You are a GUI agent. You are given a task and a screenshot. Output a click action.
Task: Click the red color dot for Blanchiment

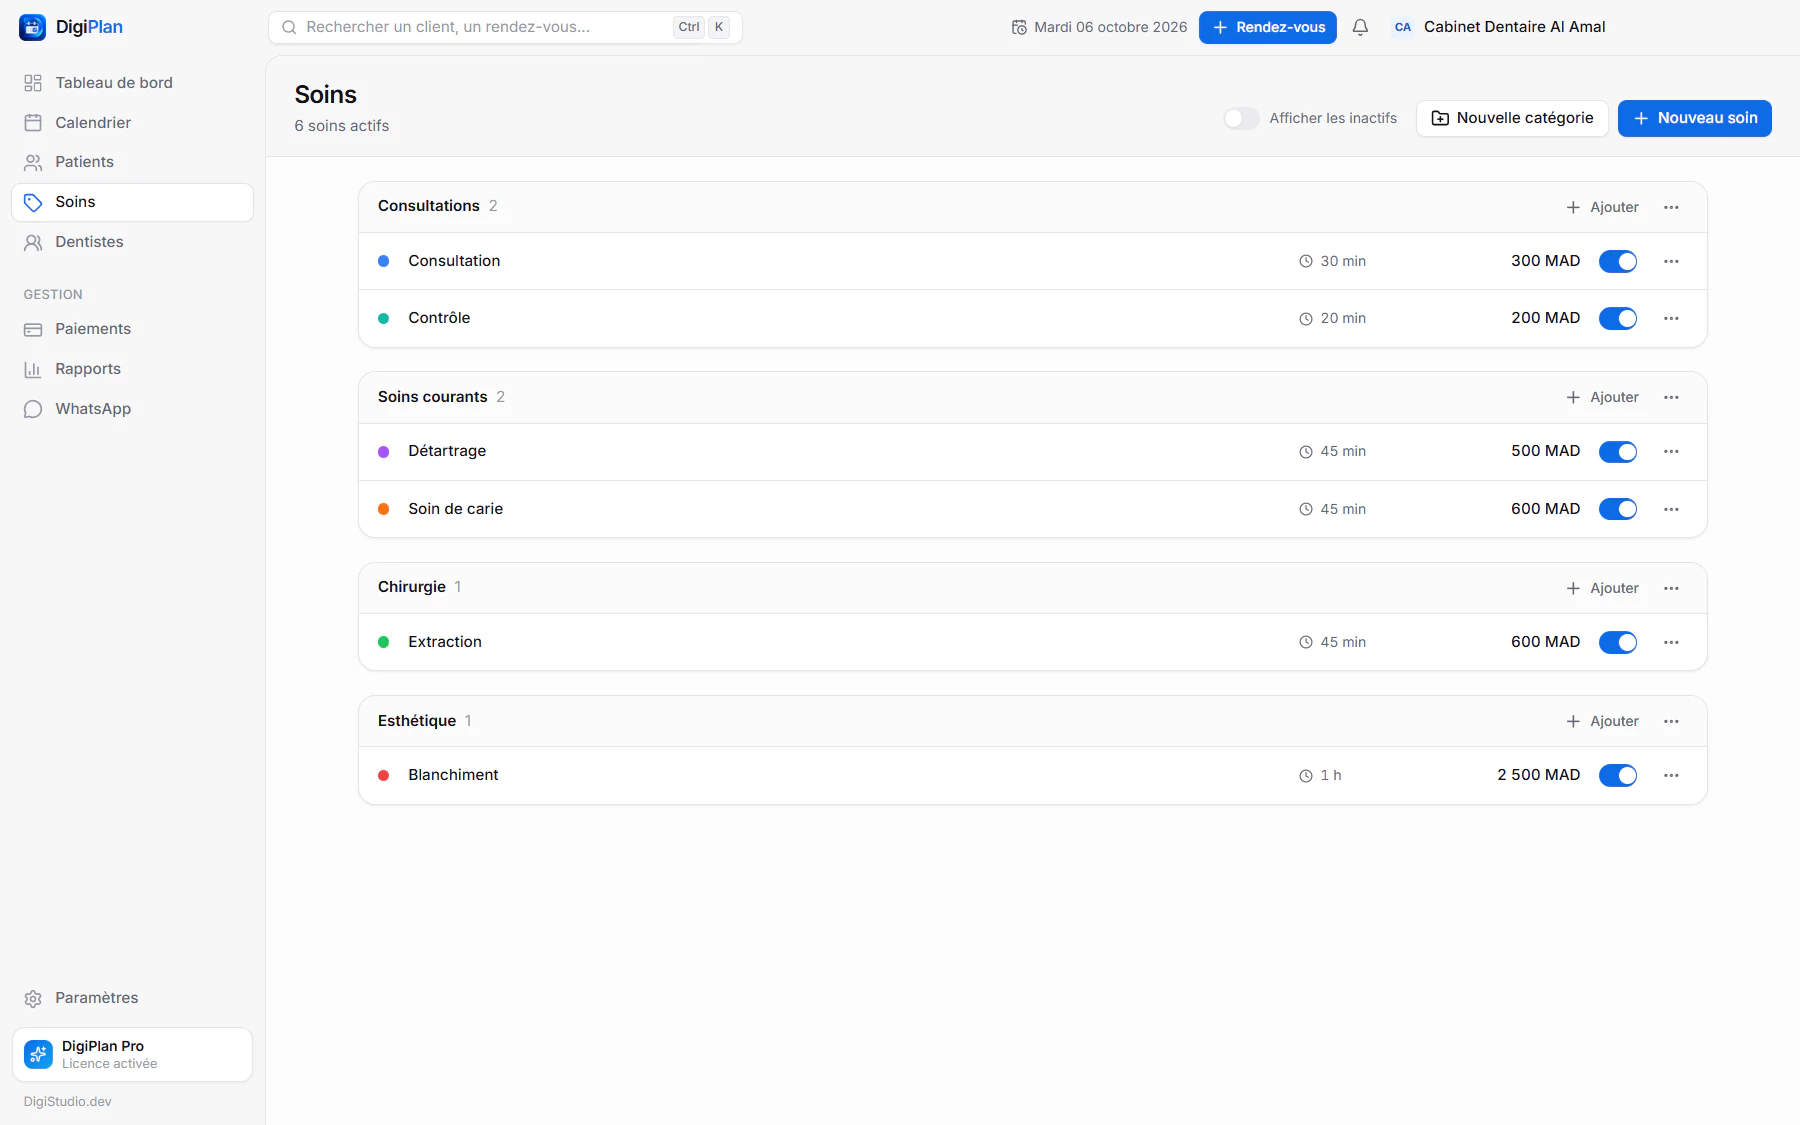383,775
